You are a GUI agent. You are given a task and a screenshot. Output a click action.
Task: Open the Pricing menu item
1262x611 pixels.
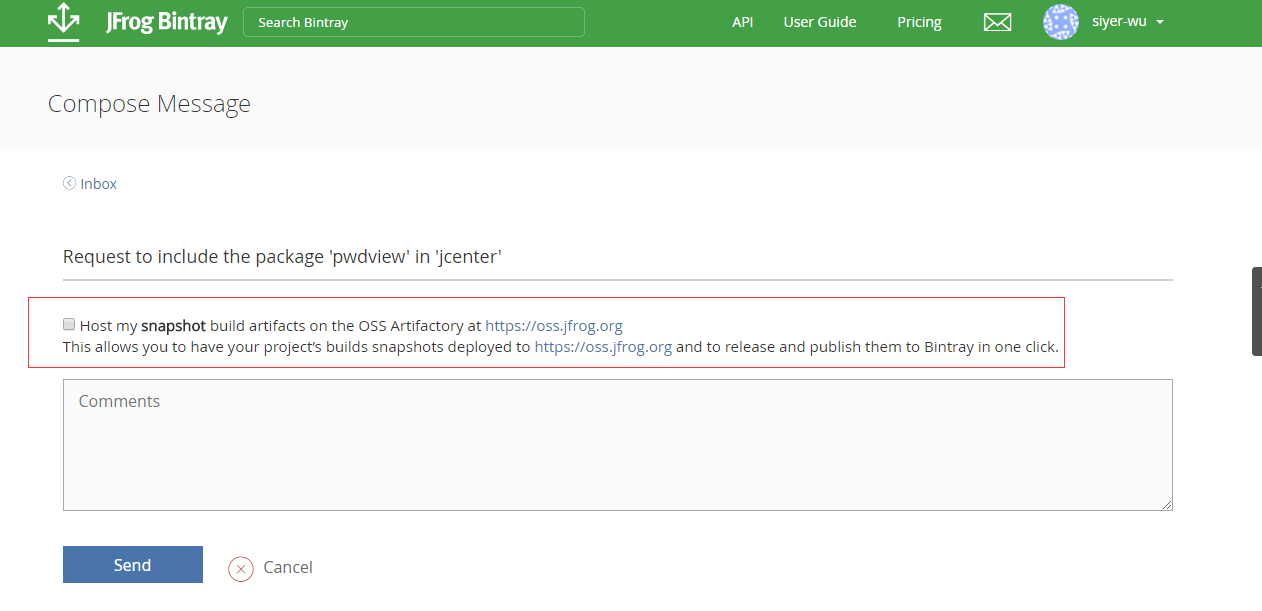(x=919, y=22)
